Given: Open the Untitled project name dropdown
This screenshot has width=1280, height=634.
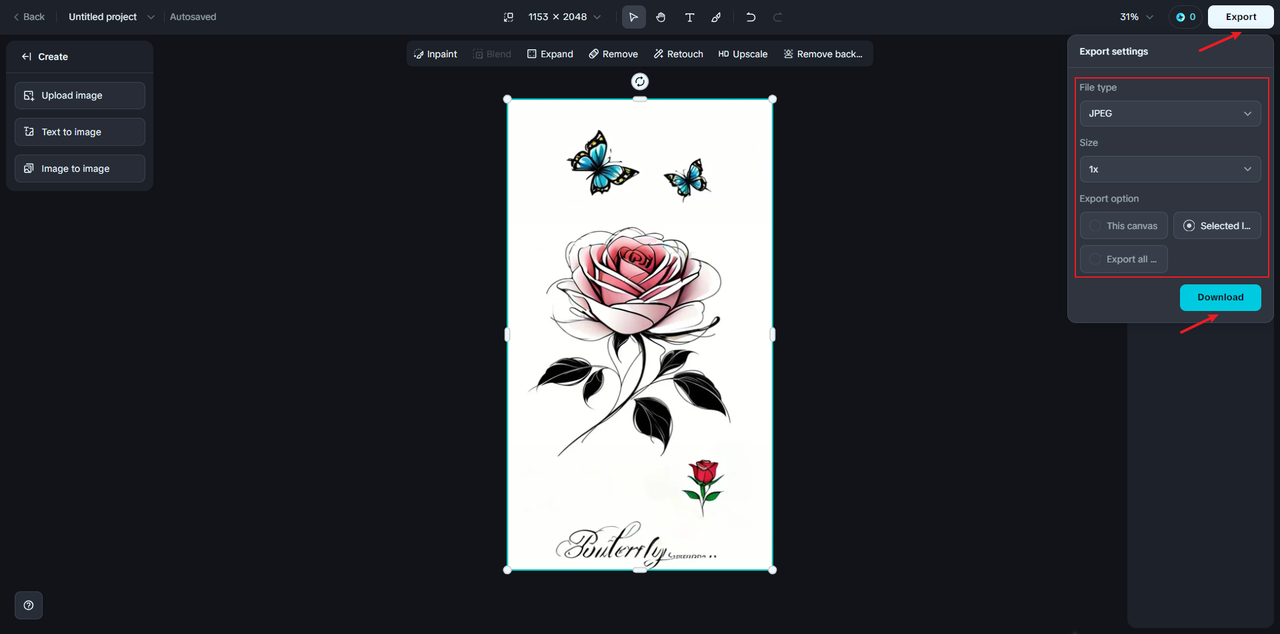Looking at the screenshot, I should pos(112,17).
